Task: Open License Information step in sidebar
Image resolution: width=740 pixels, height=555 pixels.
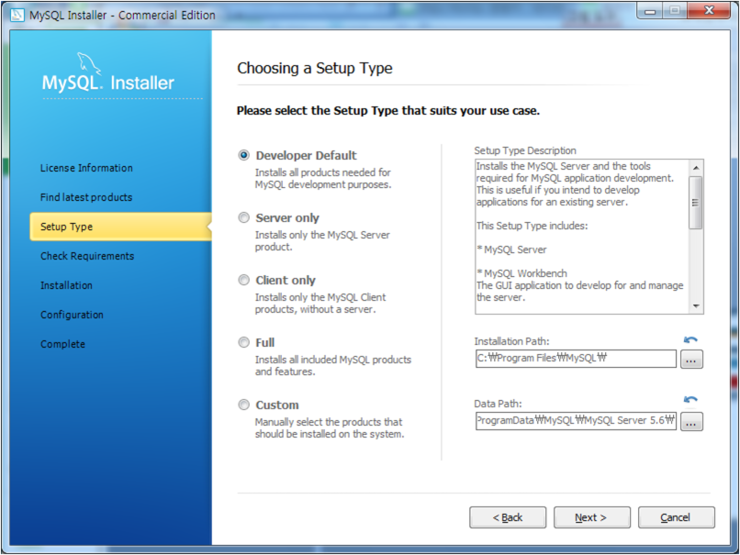Action: click(x=86, y=168)
